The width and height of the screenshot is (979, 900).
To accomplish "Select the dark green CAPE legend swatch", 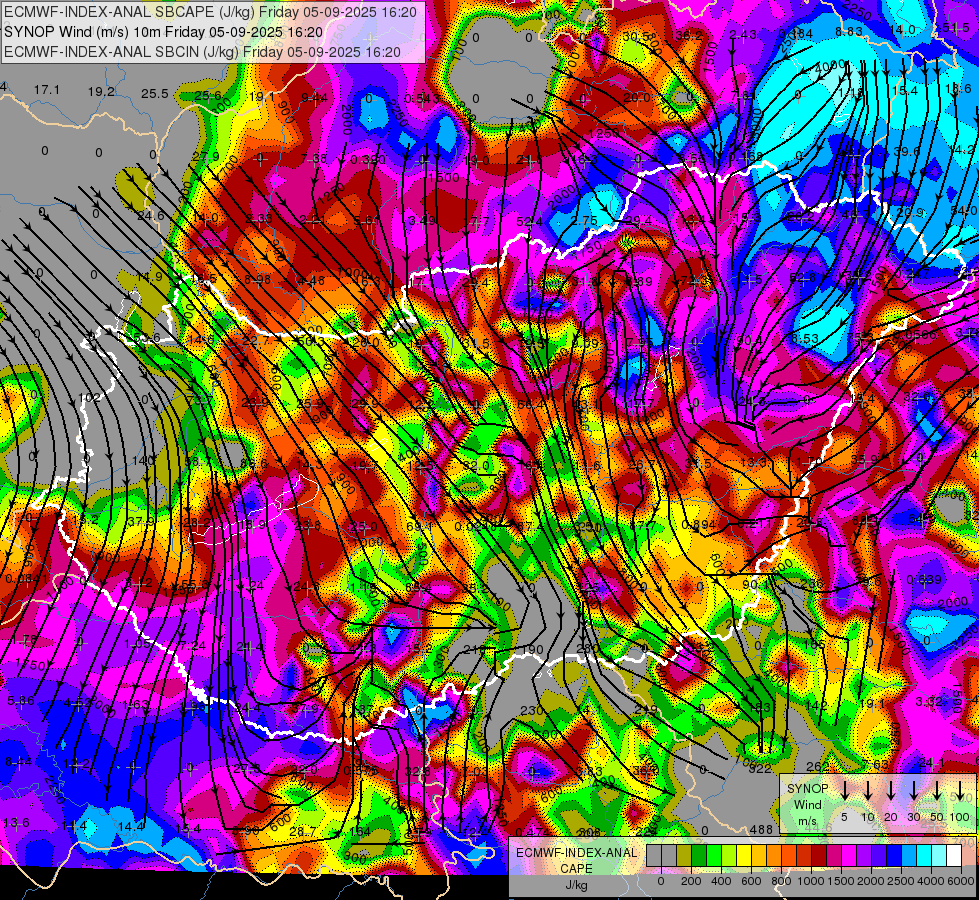I will click(x=699, y=856).
